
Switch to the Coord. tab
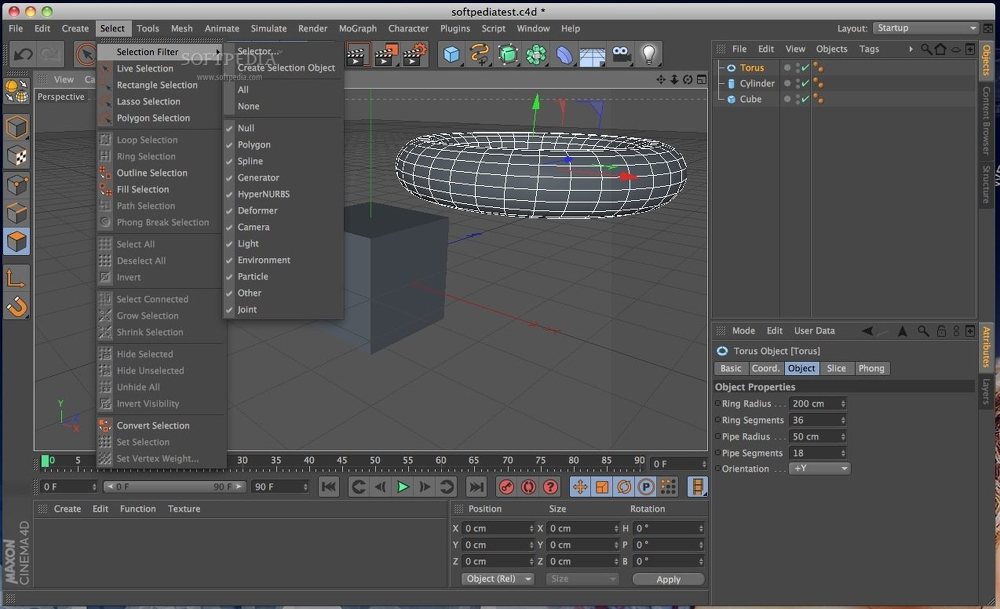tap(765, 369)
